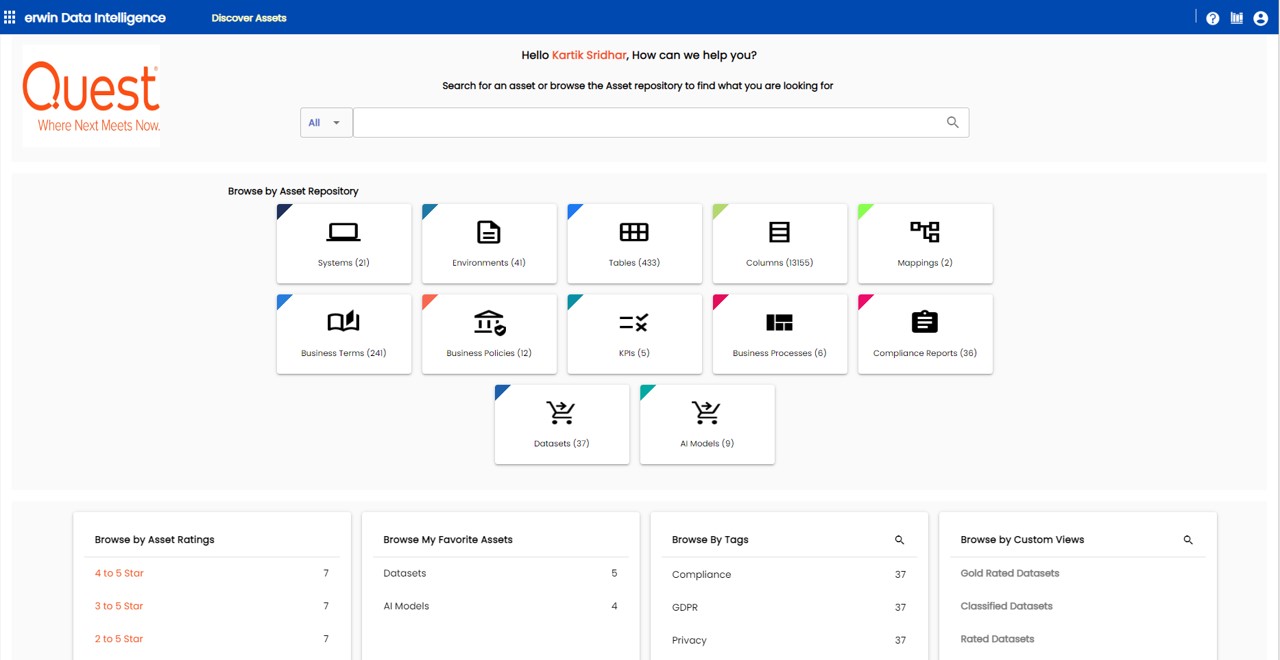1280x660 pixels.
Task: Open the app grid menu icon
Action: tap(10, 18)
